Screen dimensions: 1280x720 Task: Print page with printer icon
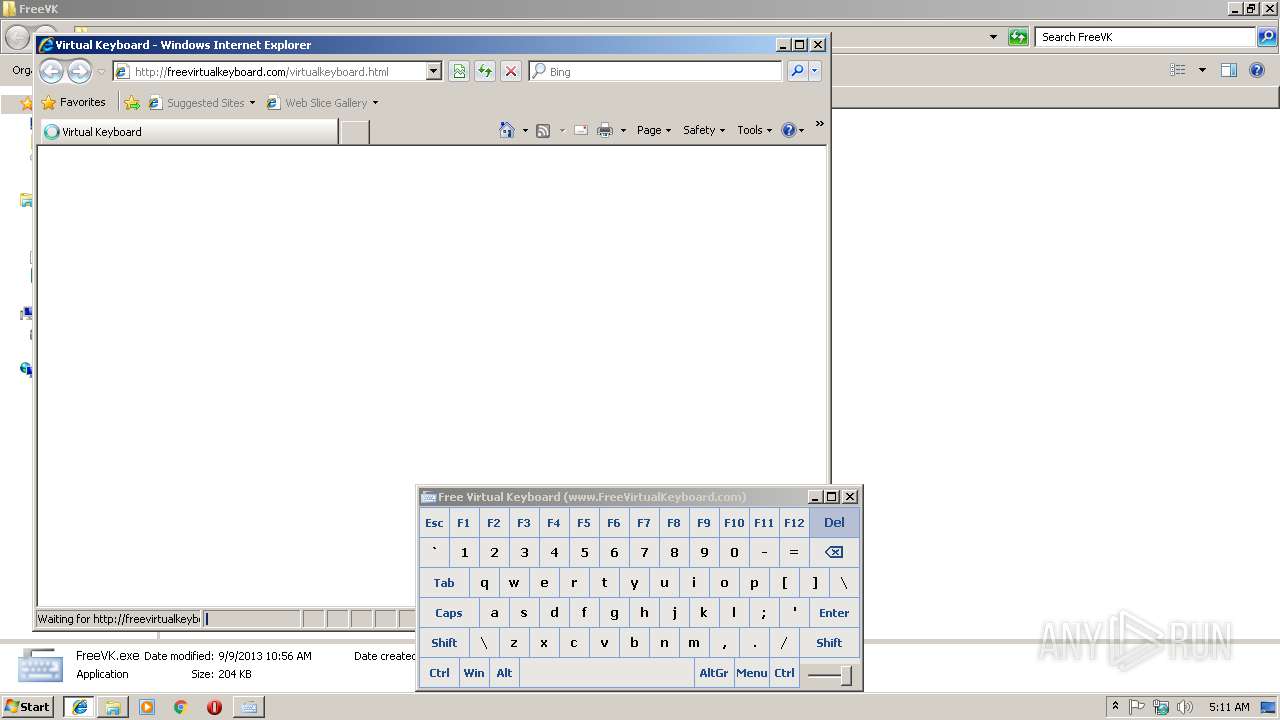pos(605,130)
